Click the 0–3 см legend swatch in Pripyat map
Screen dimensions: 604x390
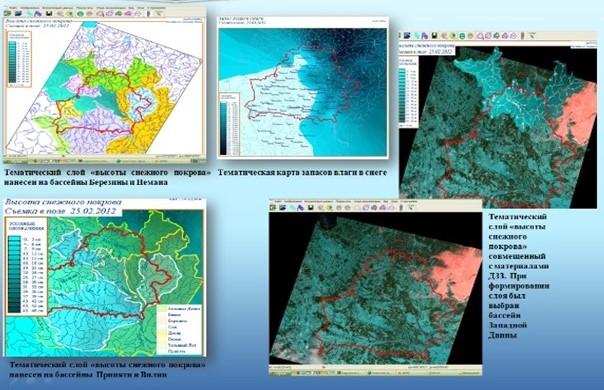coord(14,239)
